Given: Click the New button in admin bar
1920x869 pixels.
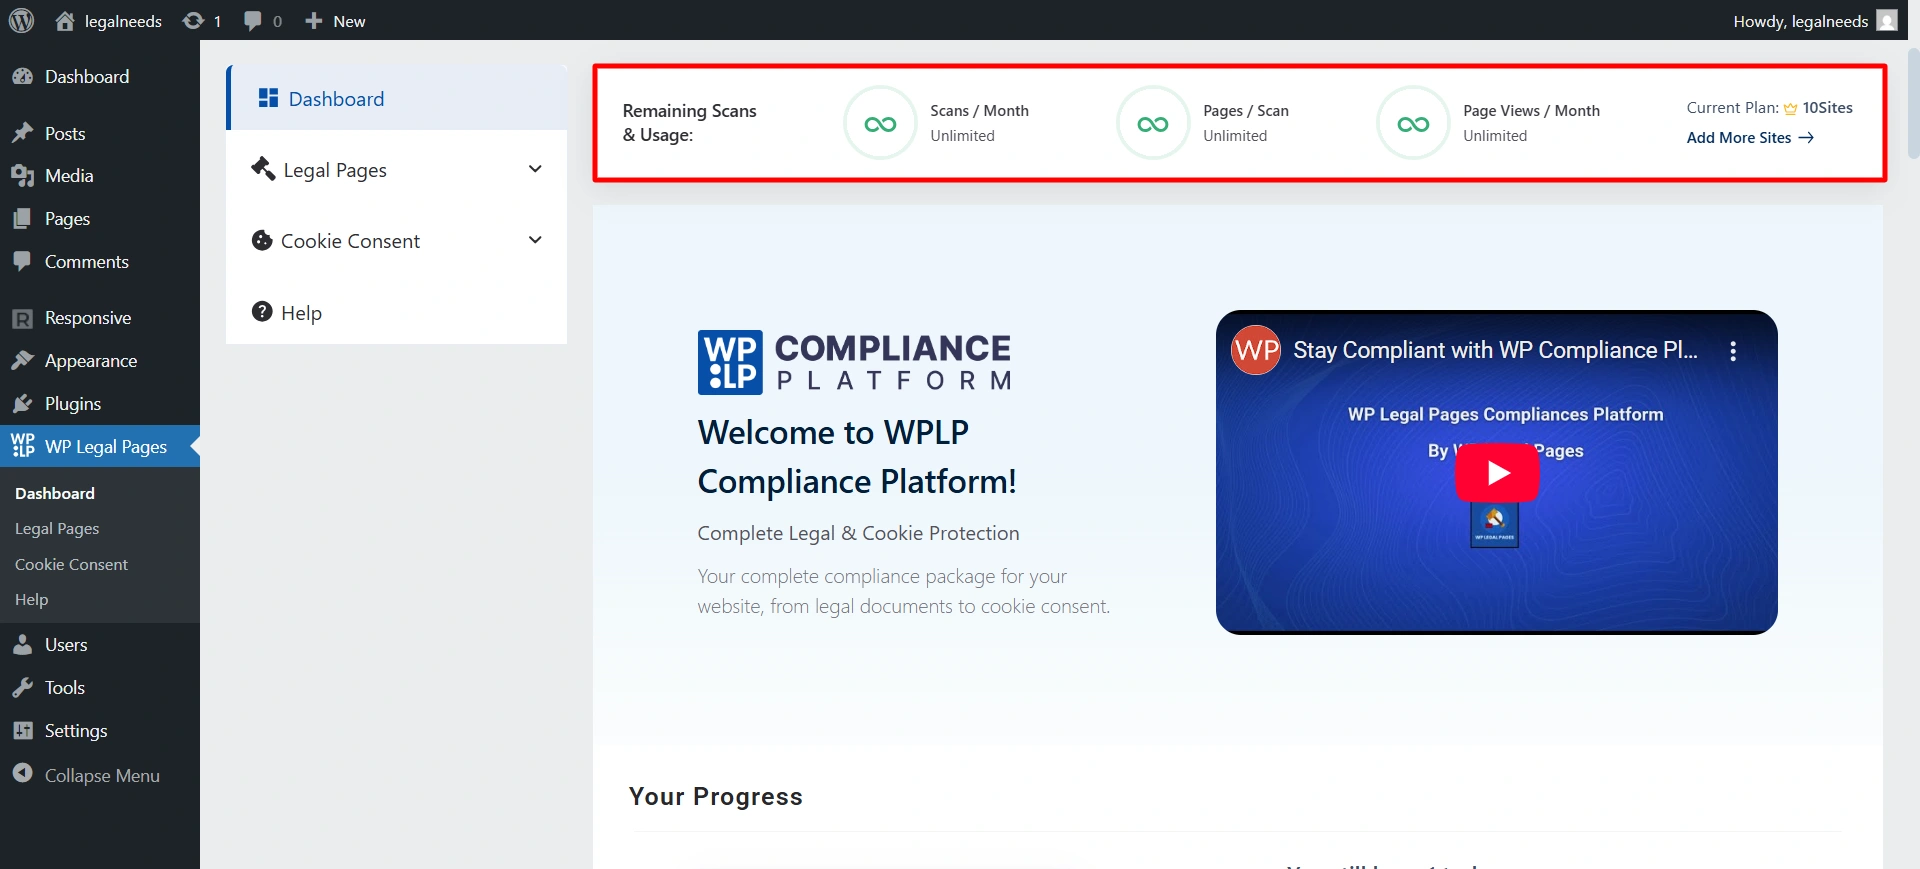Looking at the screenshot, I should [336, 21].
